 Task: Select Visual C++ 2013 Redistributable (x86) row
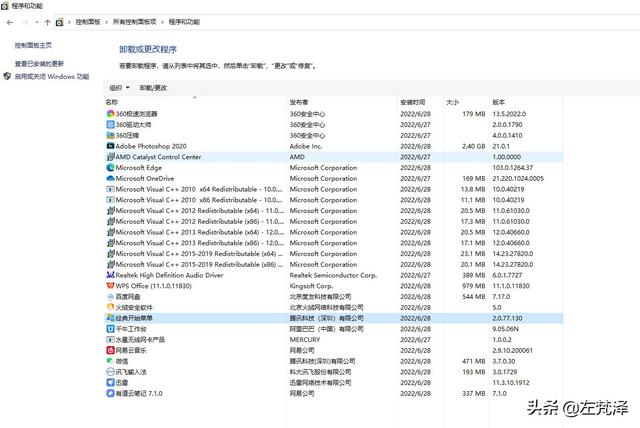(334, 243)
